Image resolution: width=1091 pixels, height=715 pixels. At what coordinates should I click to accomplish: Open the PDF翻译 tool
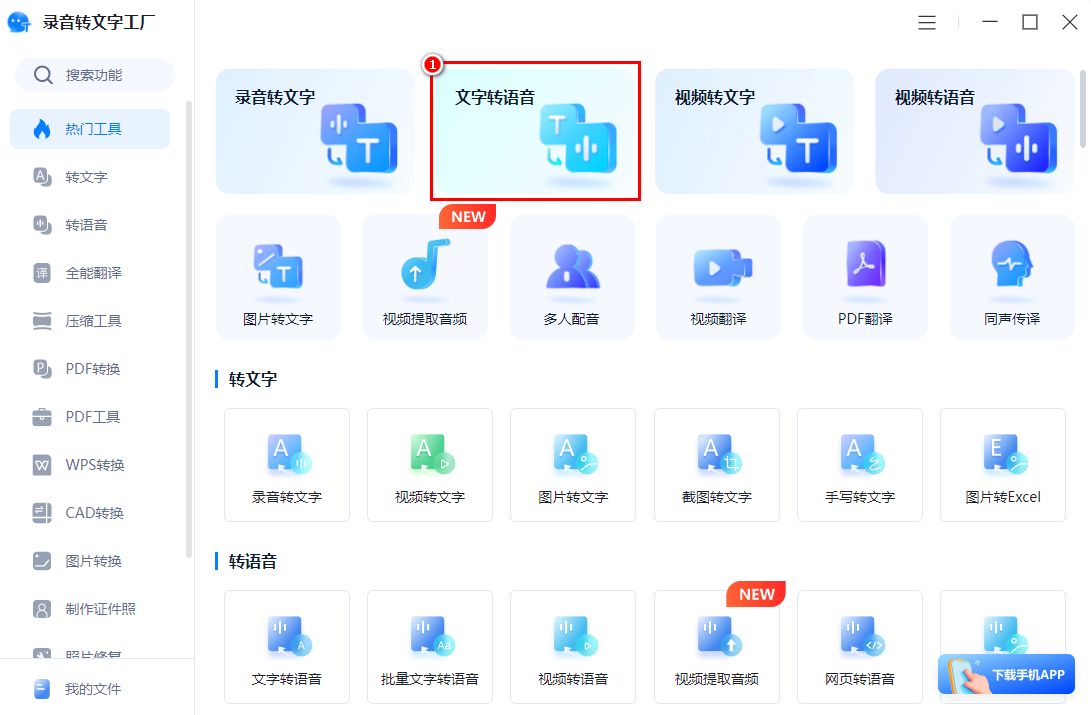point(866,278)
